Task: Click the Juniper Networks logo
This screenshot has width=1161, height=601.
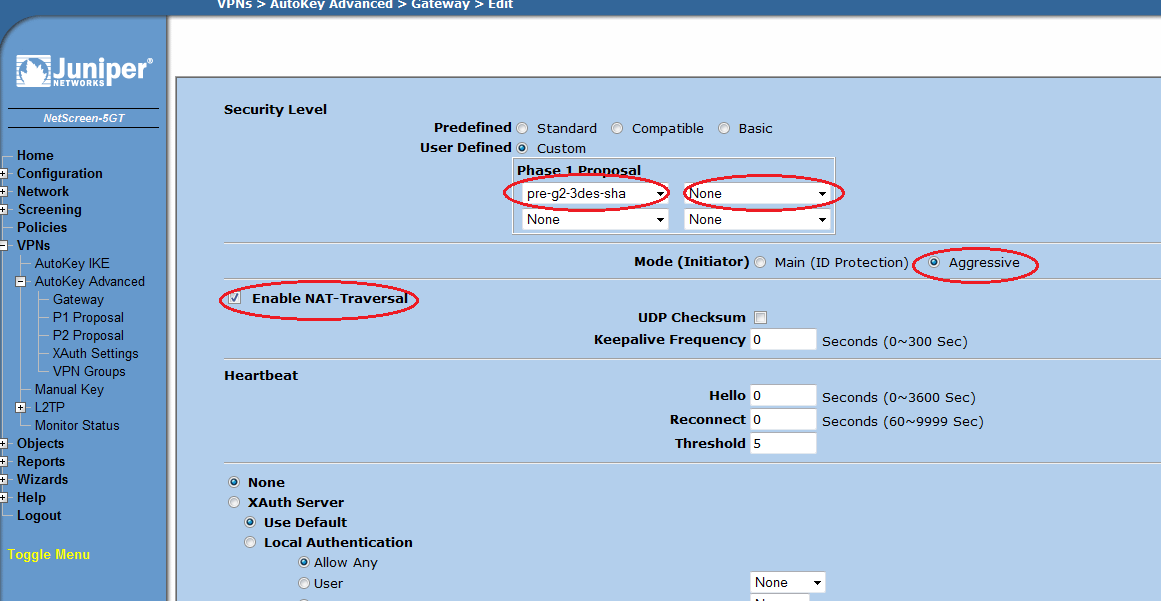Action: pos(84,72)
